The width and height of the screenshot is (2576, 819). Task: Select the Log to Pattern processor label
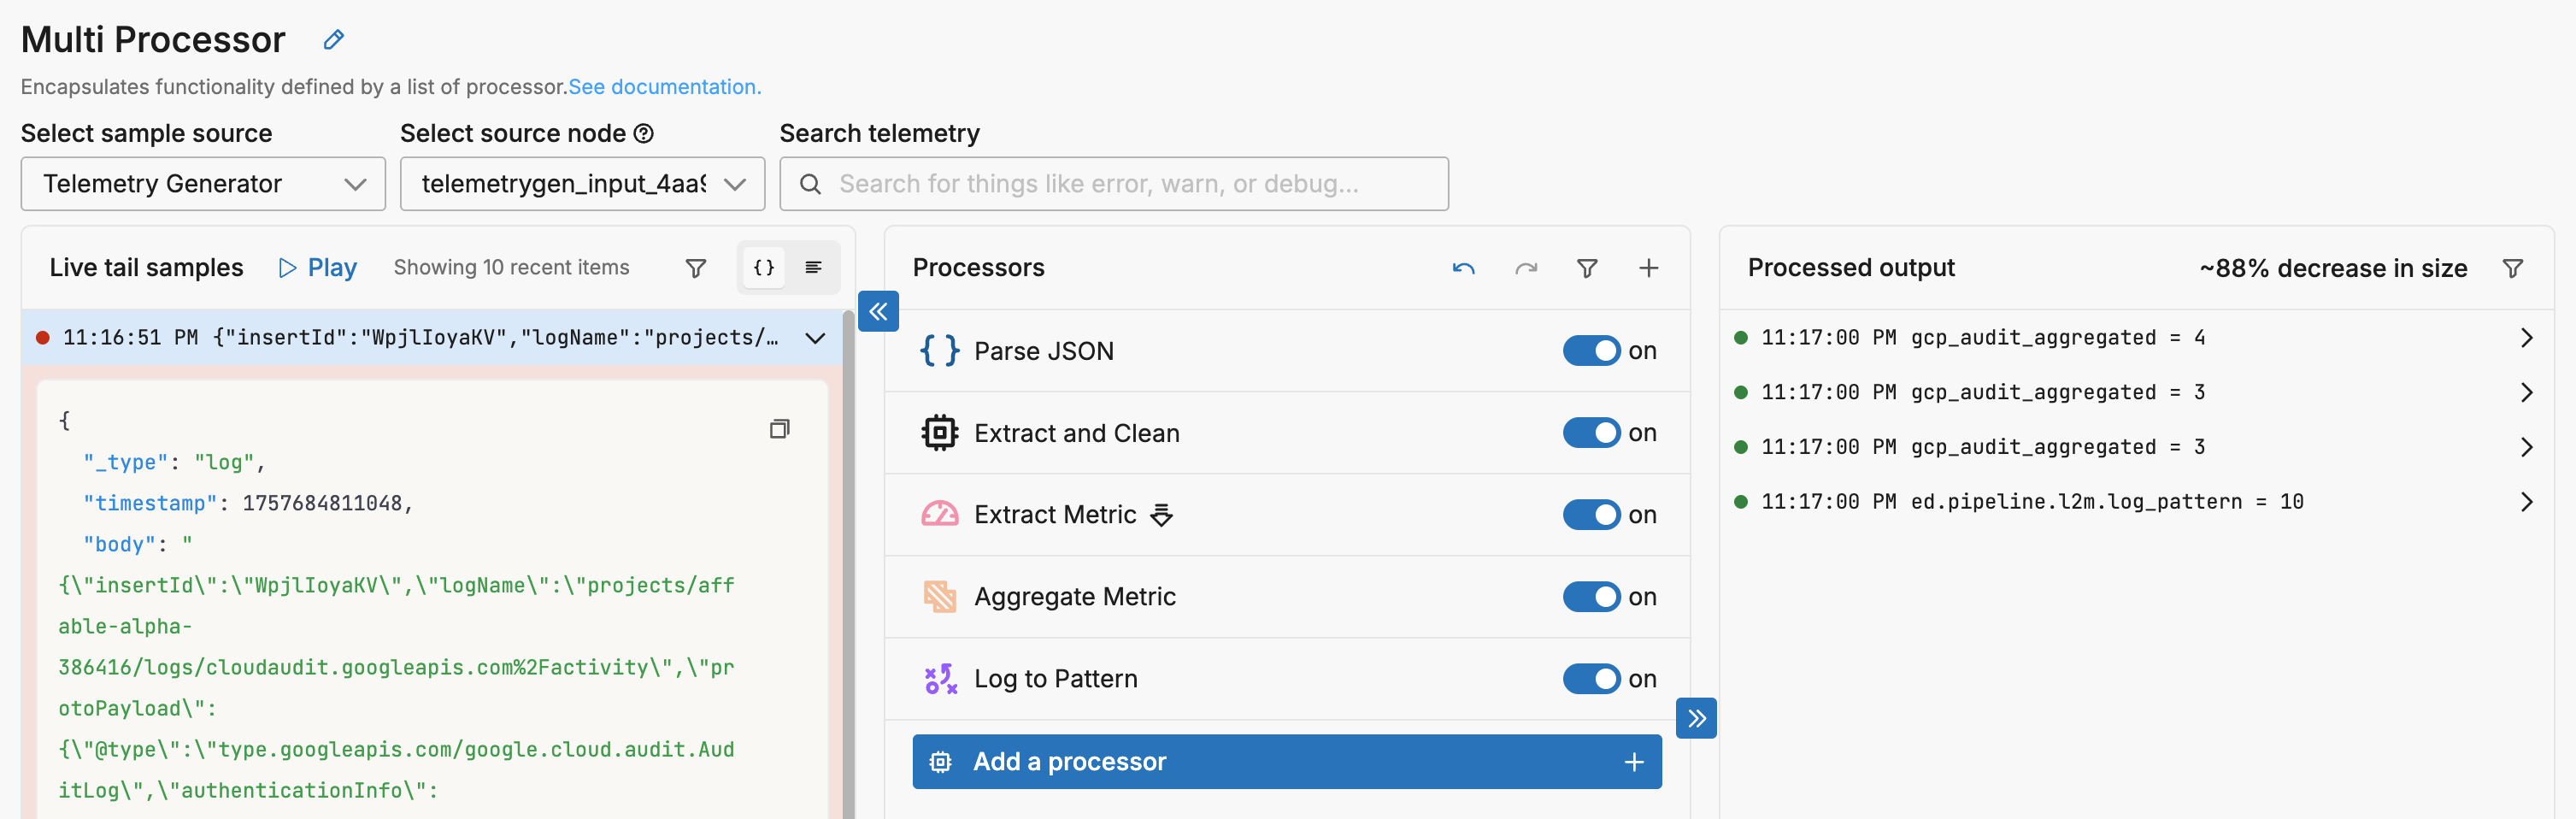coord(1056,679)
